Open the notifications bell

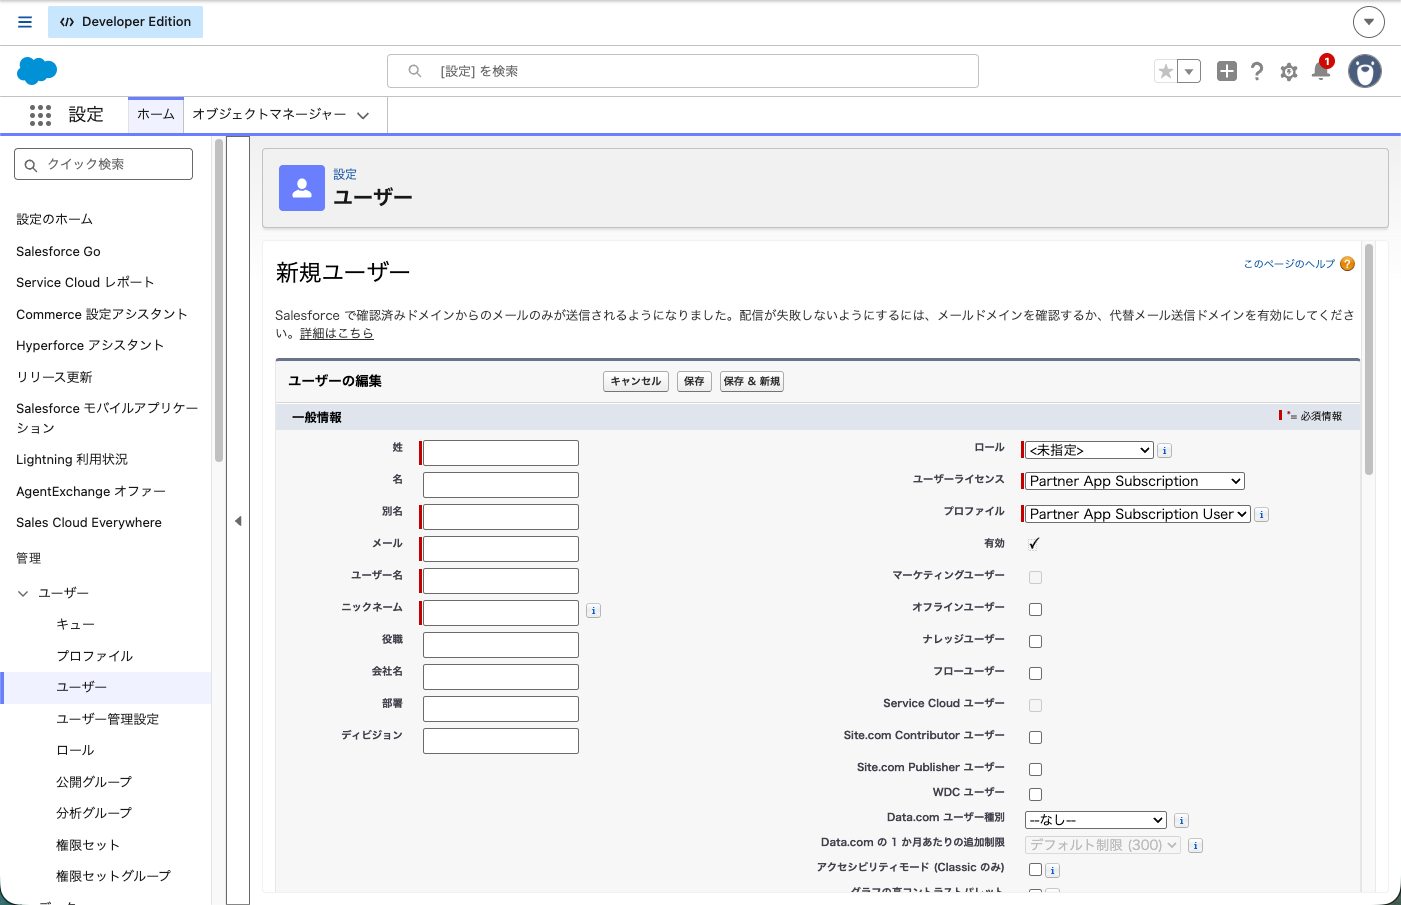(x=1321, y=70)
